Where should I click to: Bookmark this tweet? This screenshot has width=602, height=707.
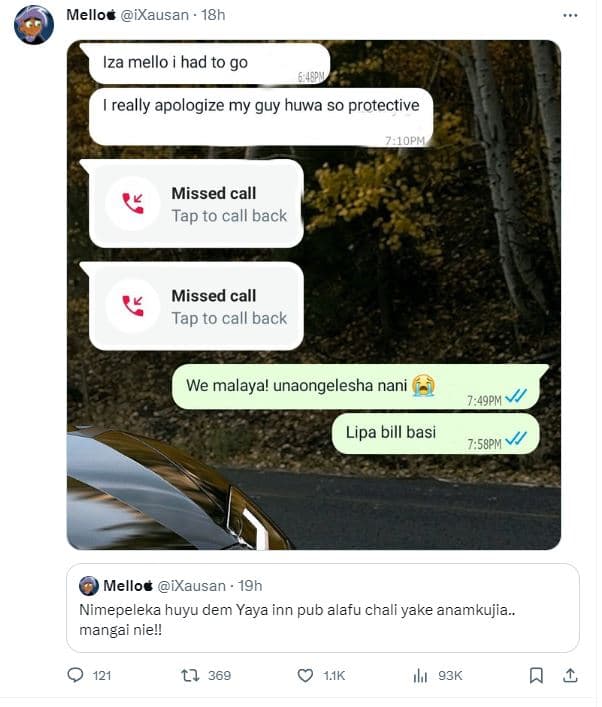pyautogui.click(x=536, y=675)
